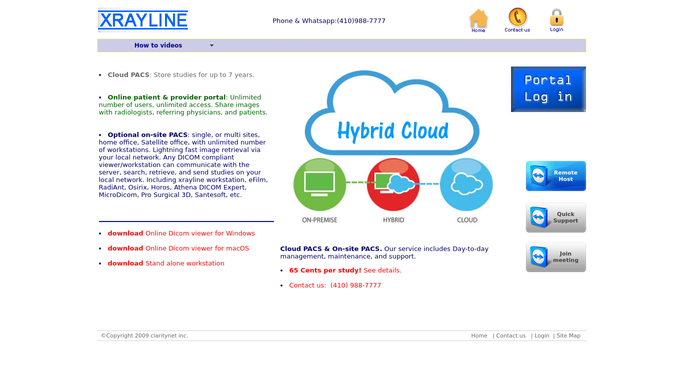Viewport: 683px width, 384px height.
Task: Click the padlock Login icon
Action: (556, 20)
